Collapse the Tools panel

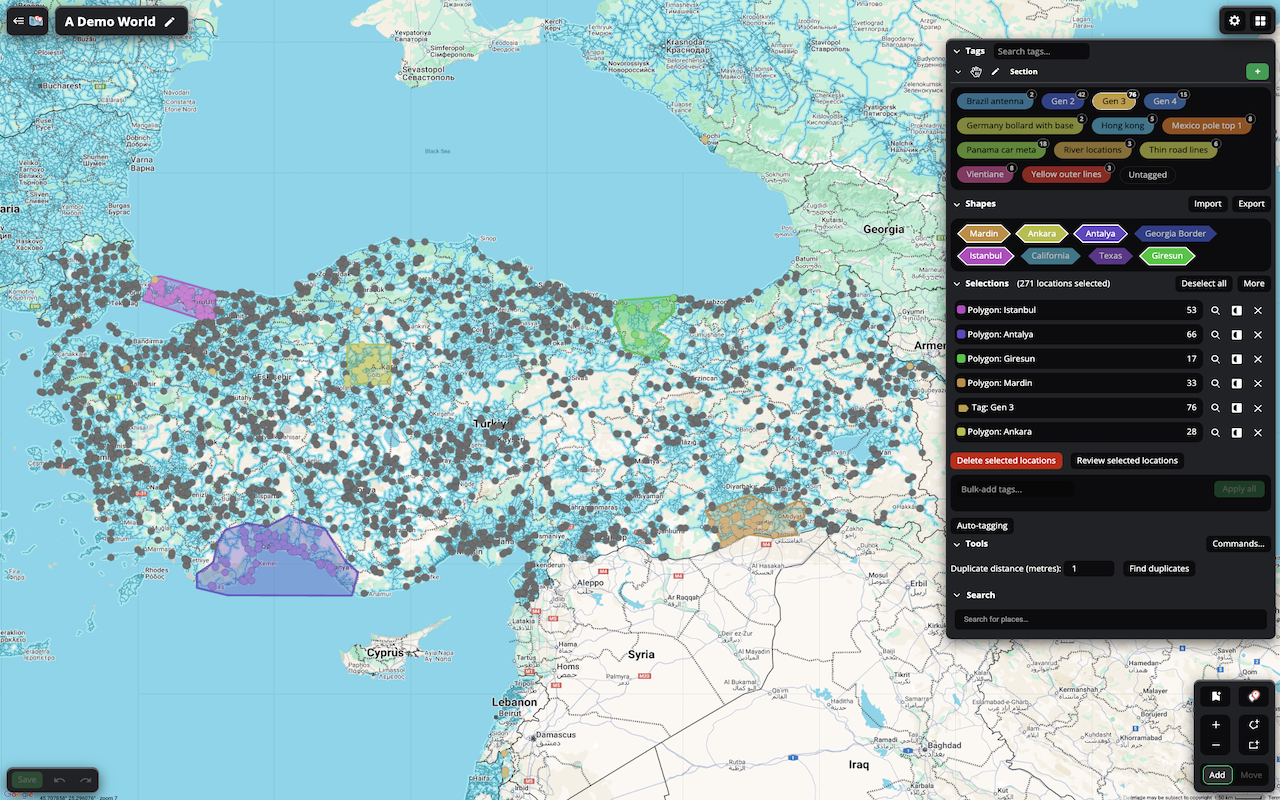pyautogui.click(x=957, y=544)
